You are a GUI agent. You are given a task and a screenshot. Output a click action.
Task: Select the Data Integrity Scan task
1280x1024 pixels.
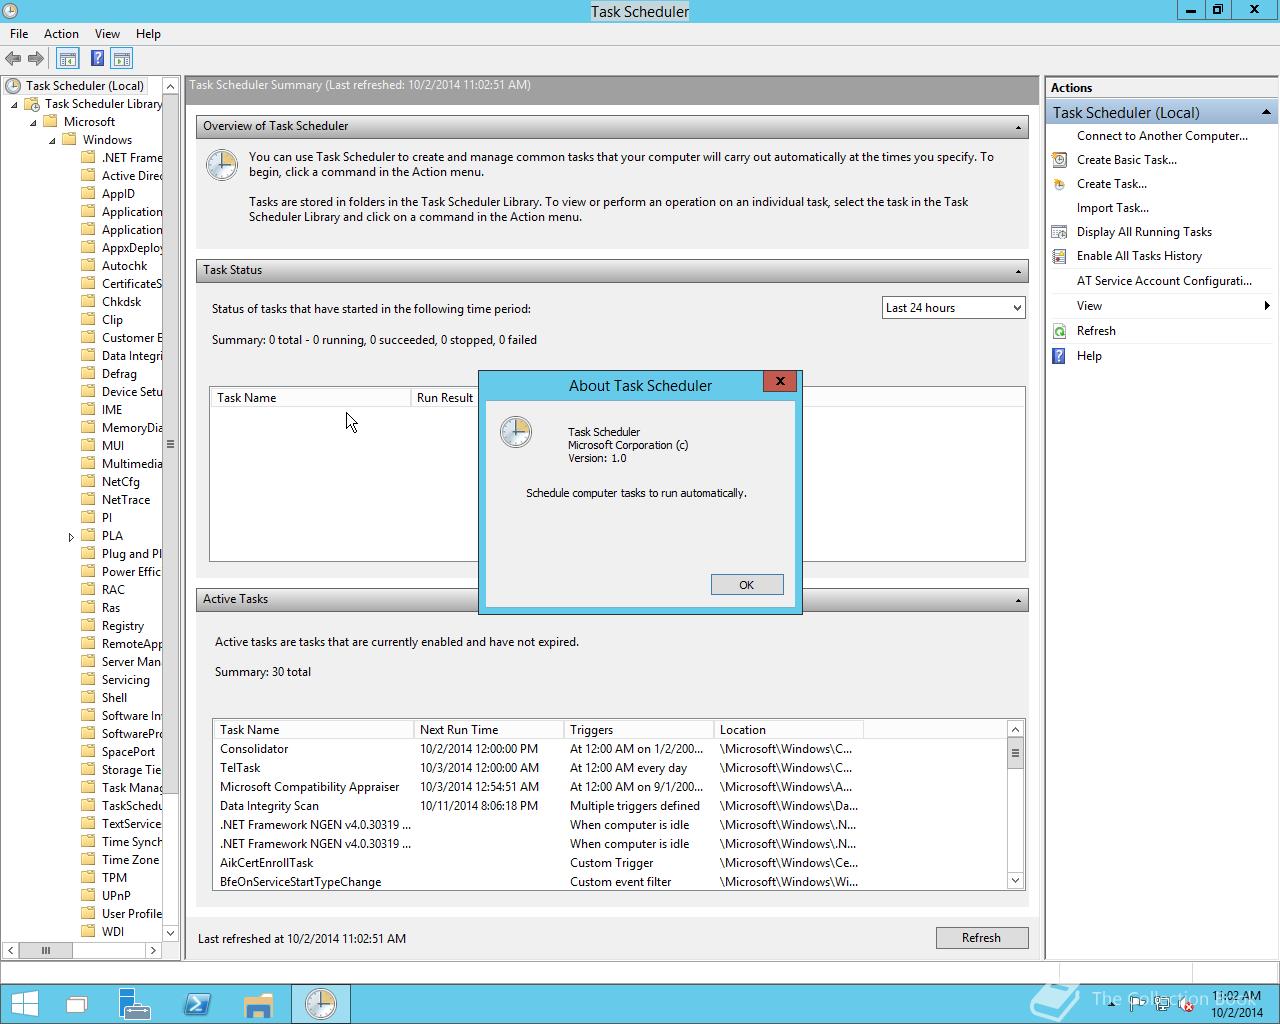pos(610,806)
